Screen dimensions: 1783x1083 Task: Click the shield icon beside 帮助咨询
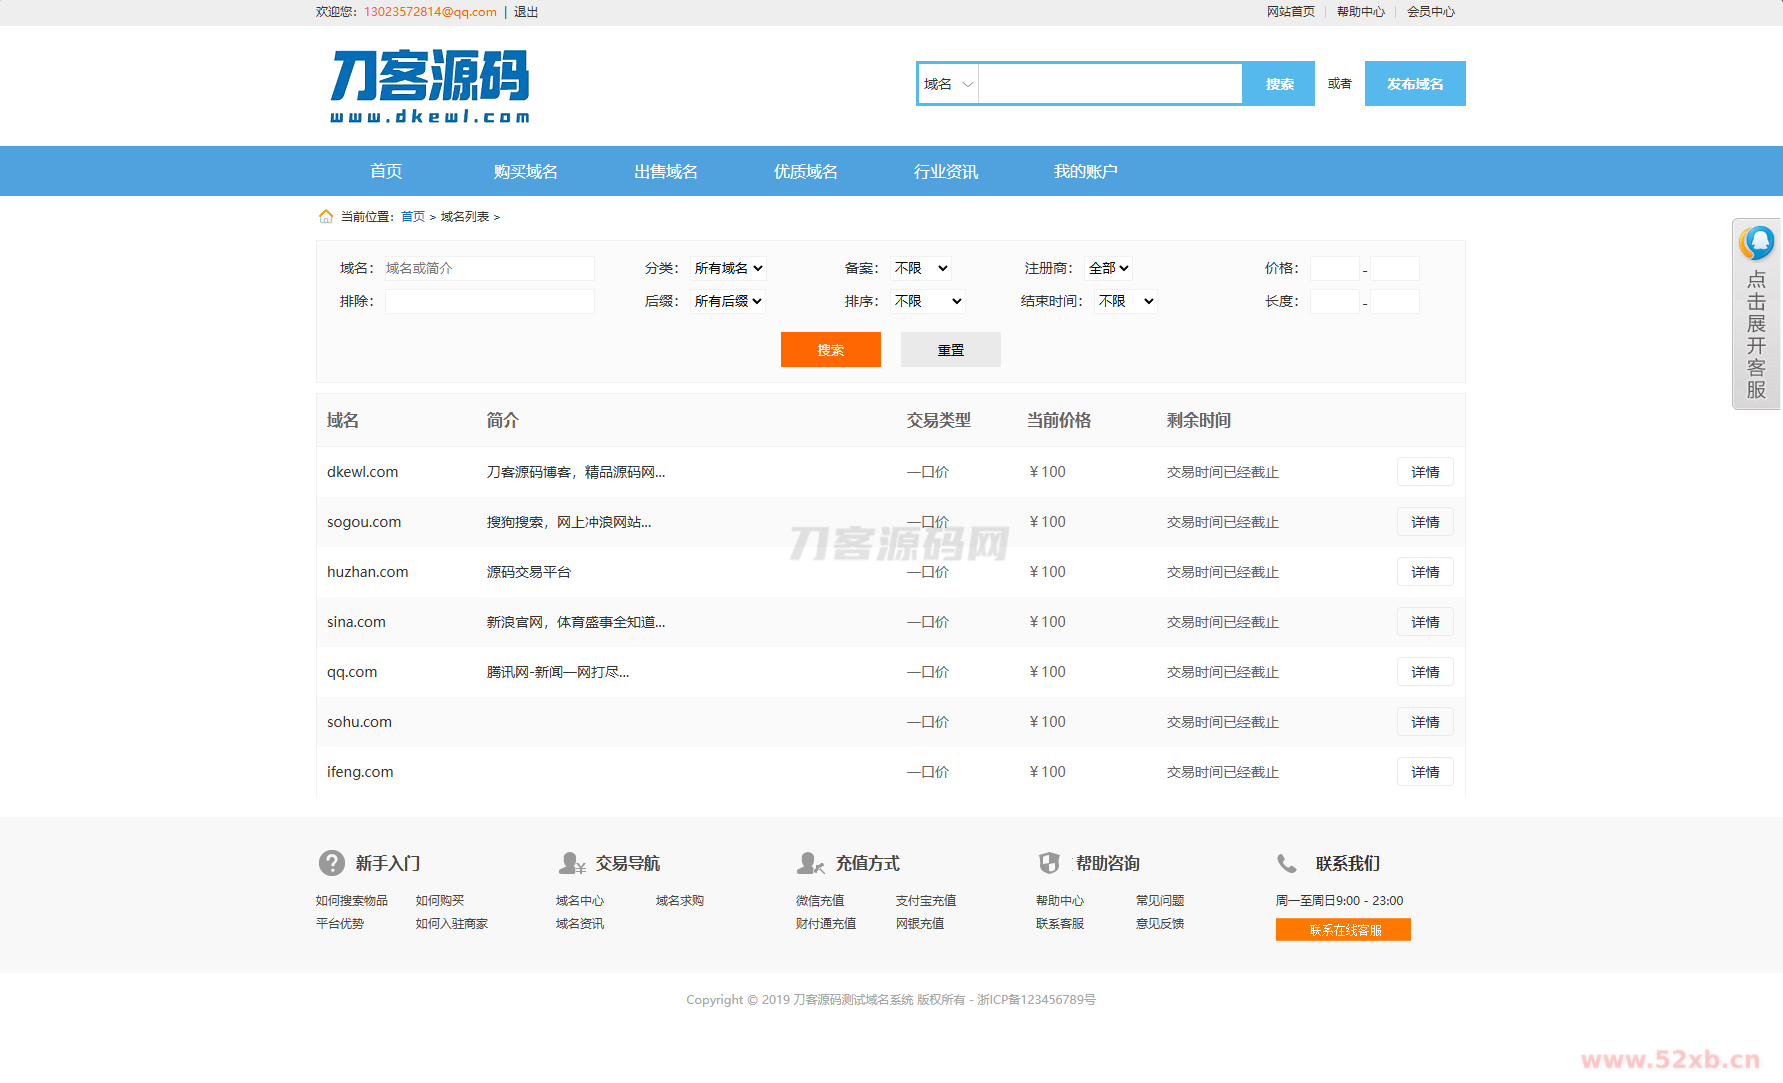(1049, 863)
